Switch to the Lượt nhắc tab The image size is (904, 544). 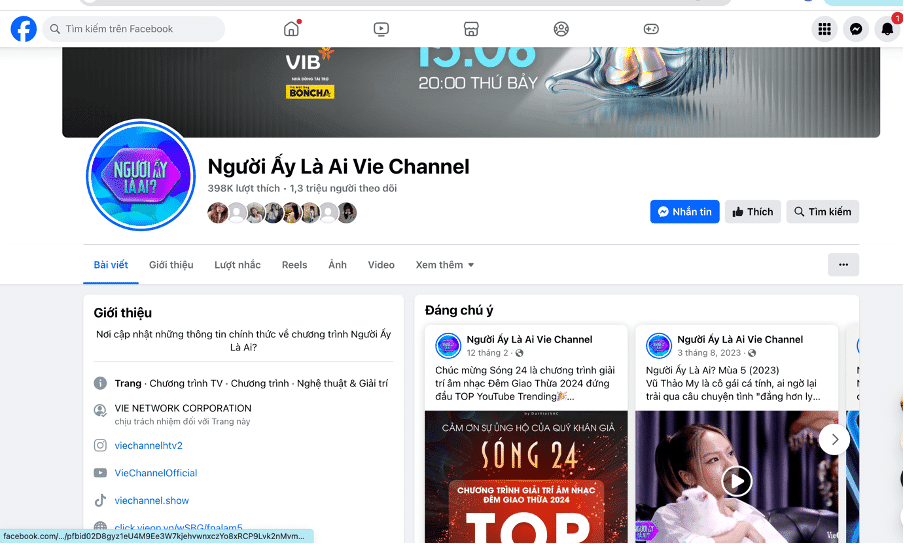pos(238,265)
